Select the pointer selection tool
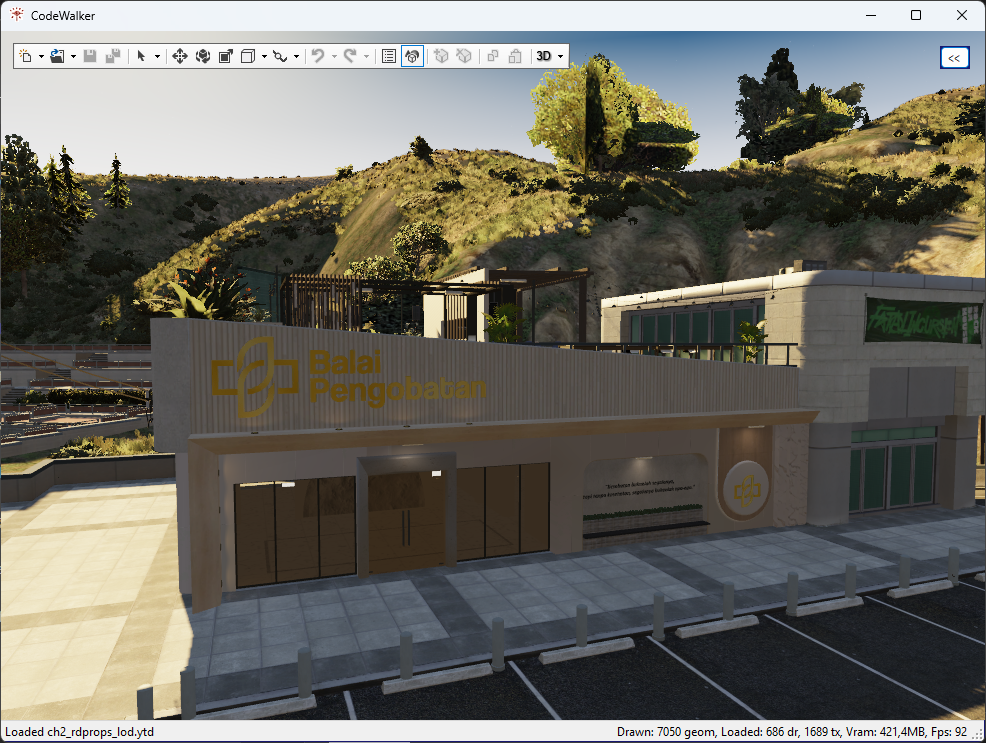Viewport: 986px width, 743px height. pos(141,57)
